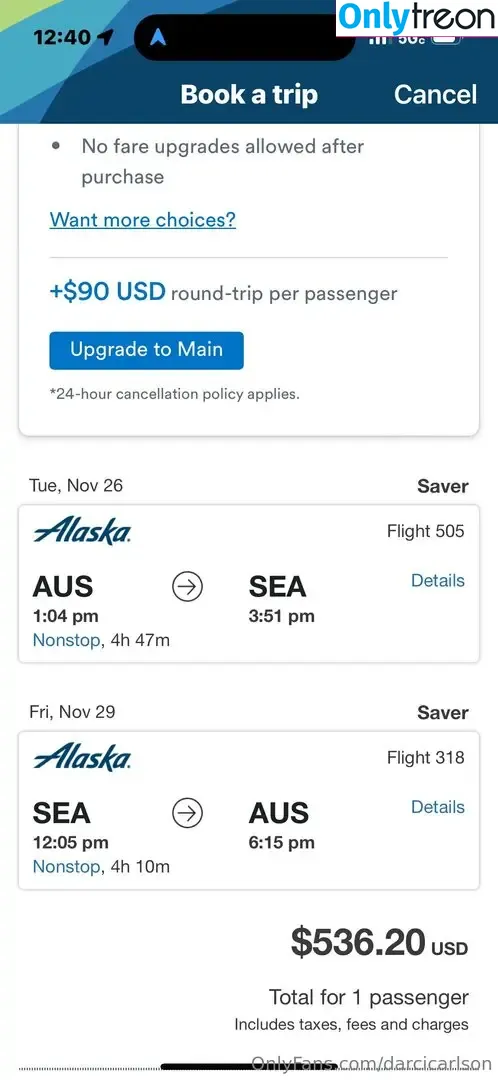This screenshot has height=1080, width=498.
Task: Click Upgrade to Main button
Action: 146,350
